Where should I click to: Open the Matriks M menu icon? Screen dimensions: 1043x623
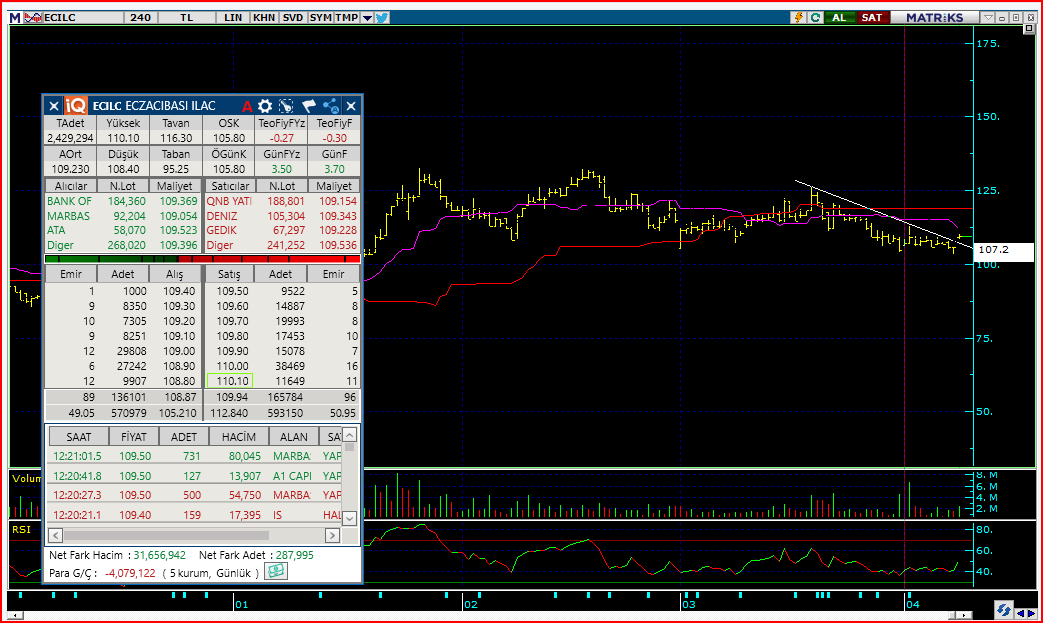[15, 17]
